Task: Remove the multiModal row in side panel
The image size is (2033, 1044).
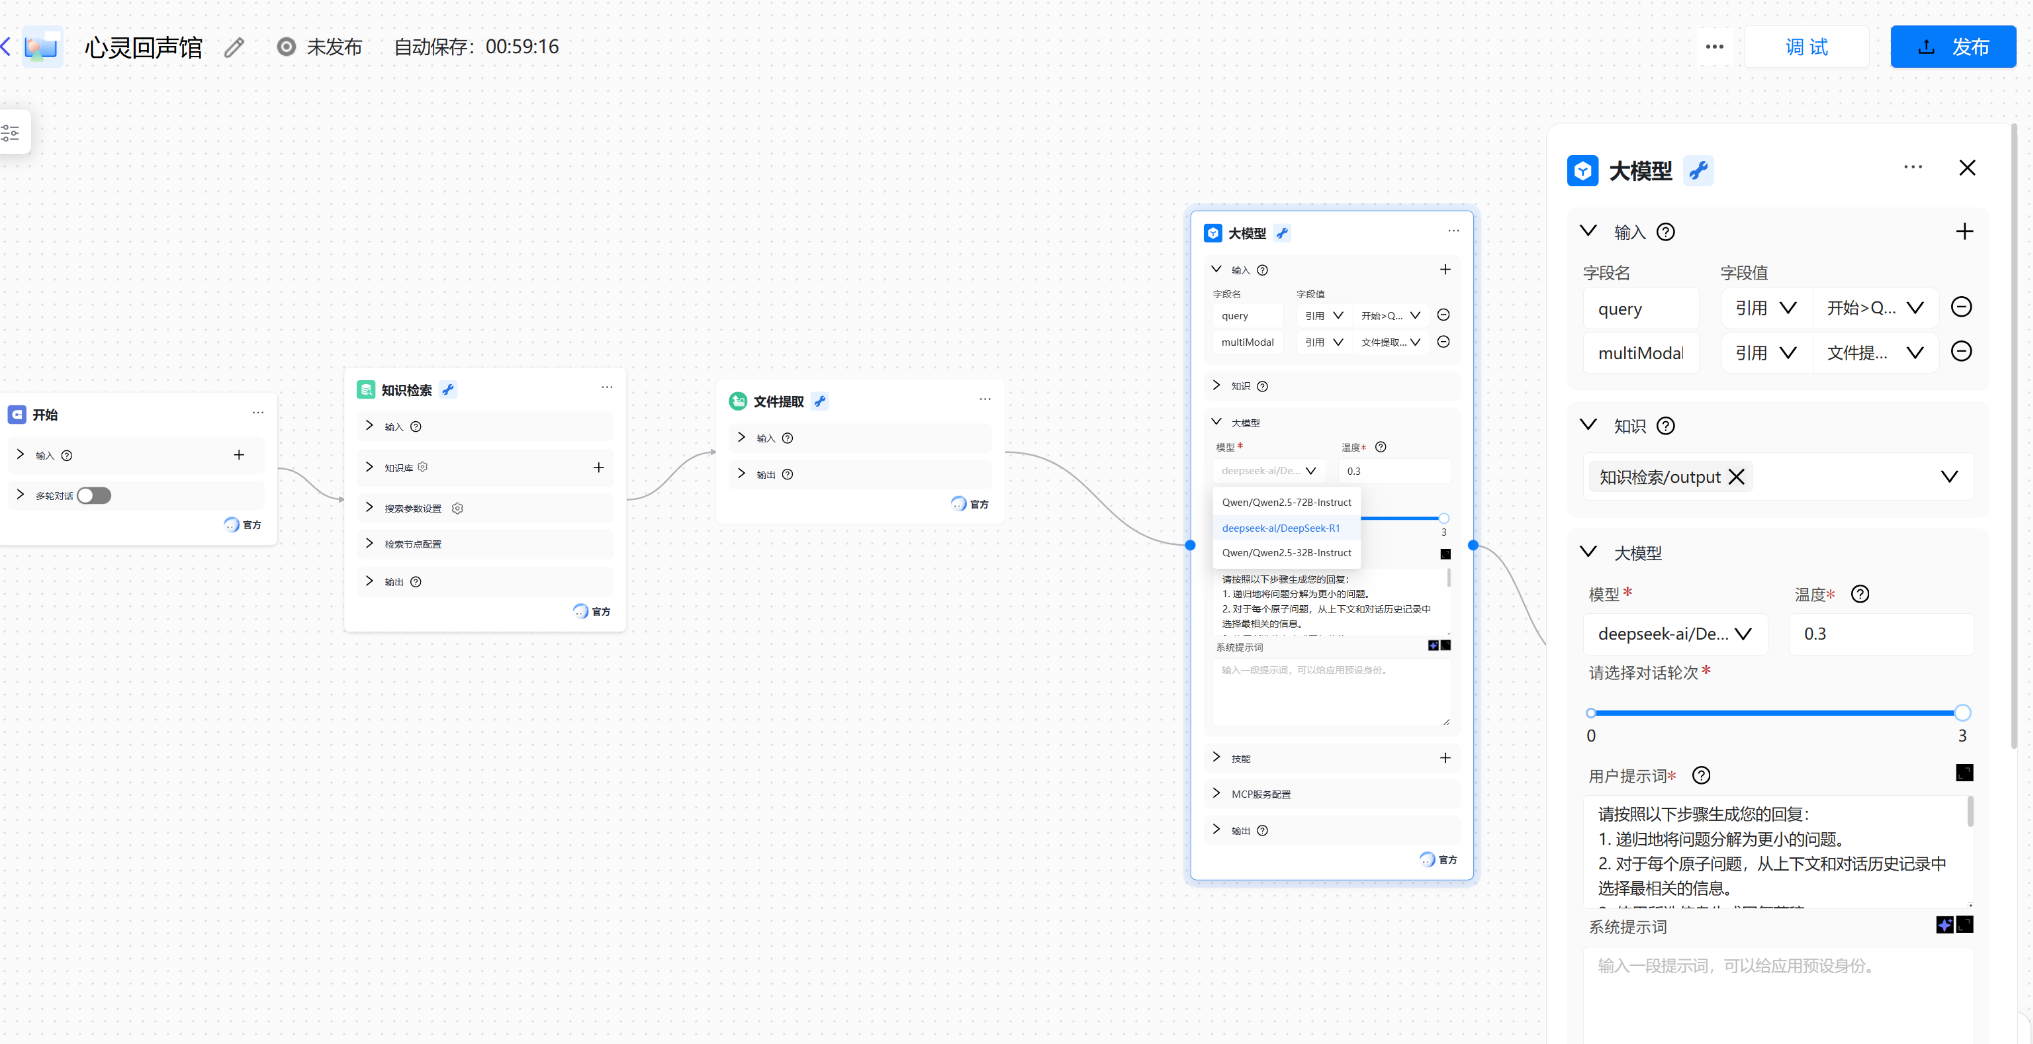Action: pyautogui.click(x=1962, y=352)
